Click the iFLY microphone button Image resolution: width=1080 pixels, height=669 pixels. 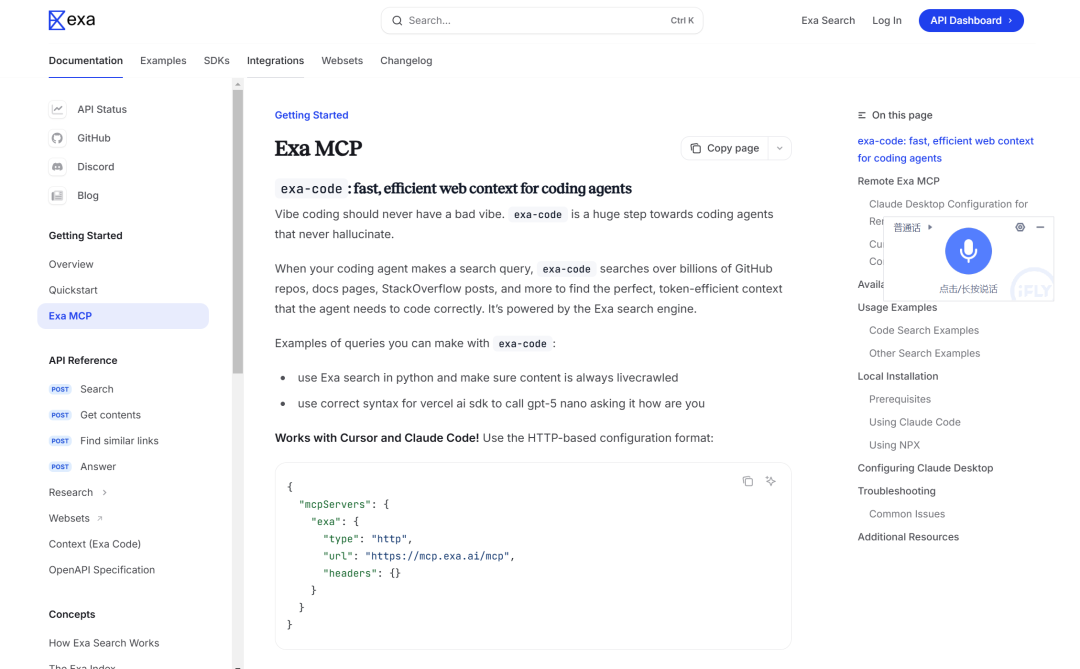click(x=968, y=251)
